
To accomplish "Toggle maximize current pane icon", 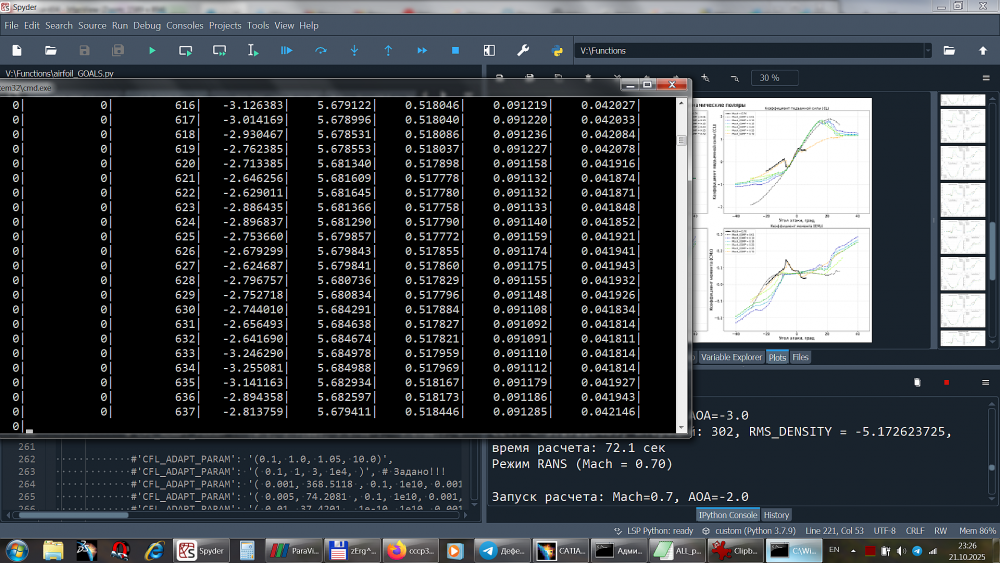I will pos(489,50).
